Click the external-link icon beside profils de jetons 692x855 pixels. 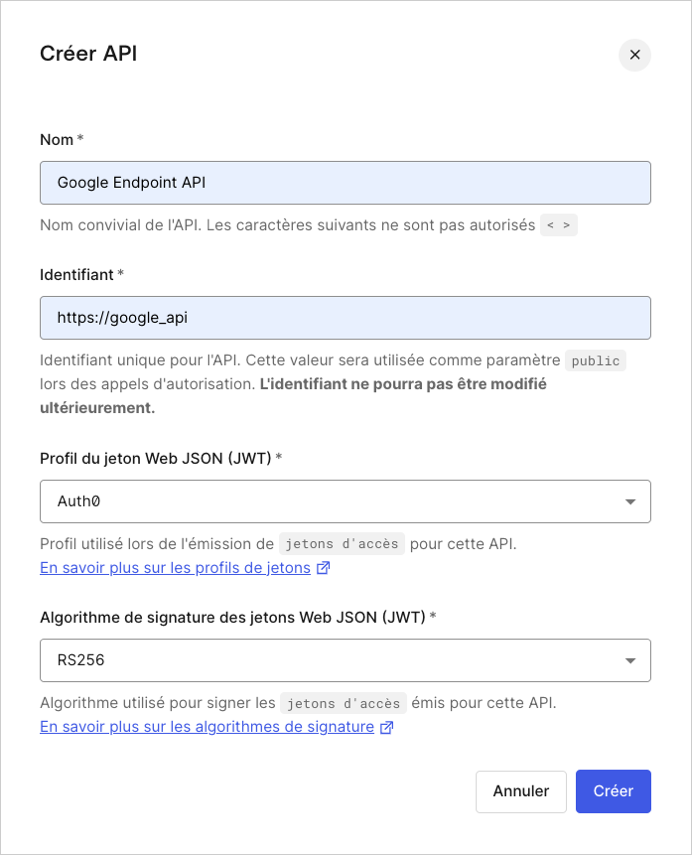pos(321,567)
